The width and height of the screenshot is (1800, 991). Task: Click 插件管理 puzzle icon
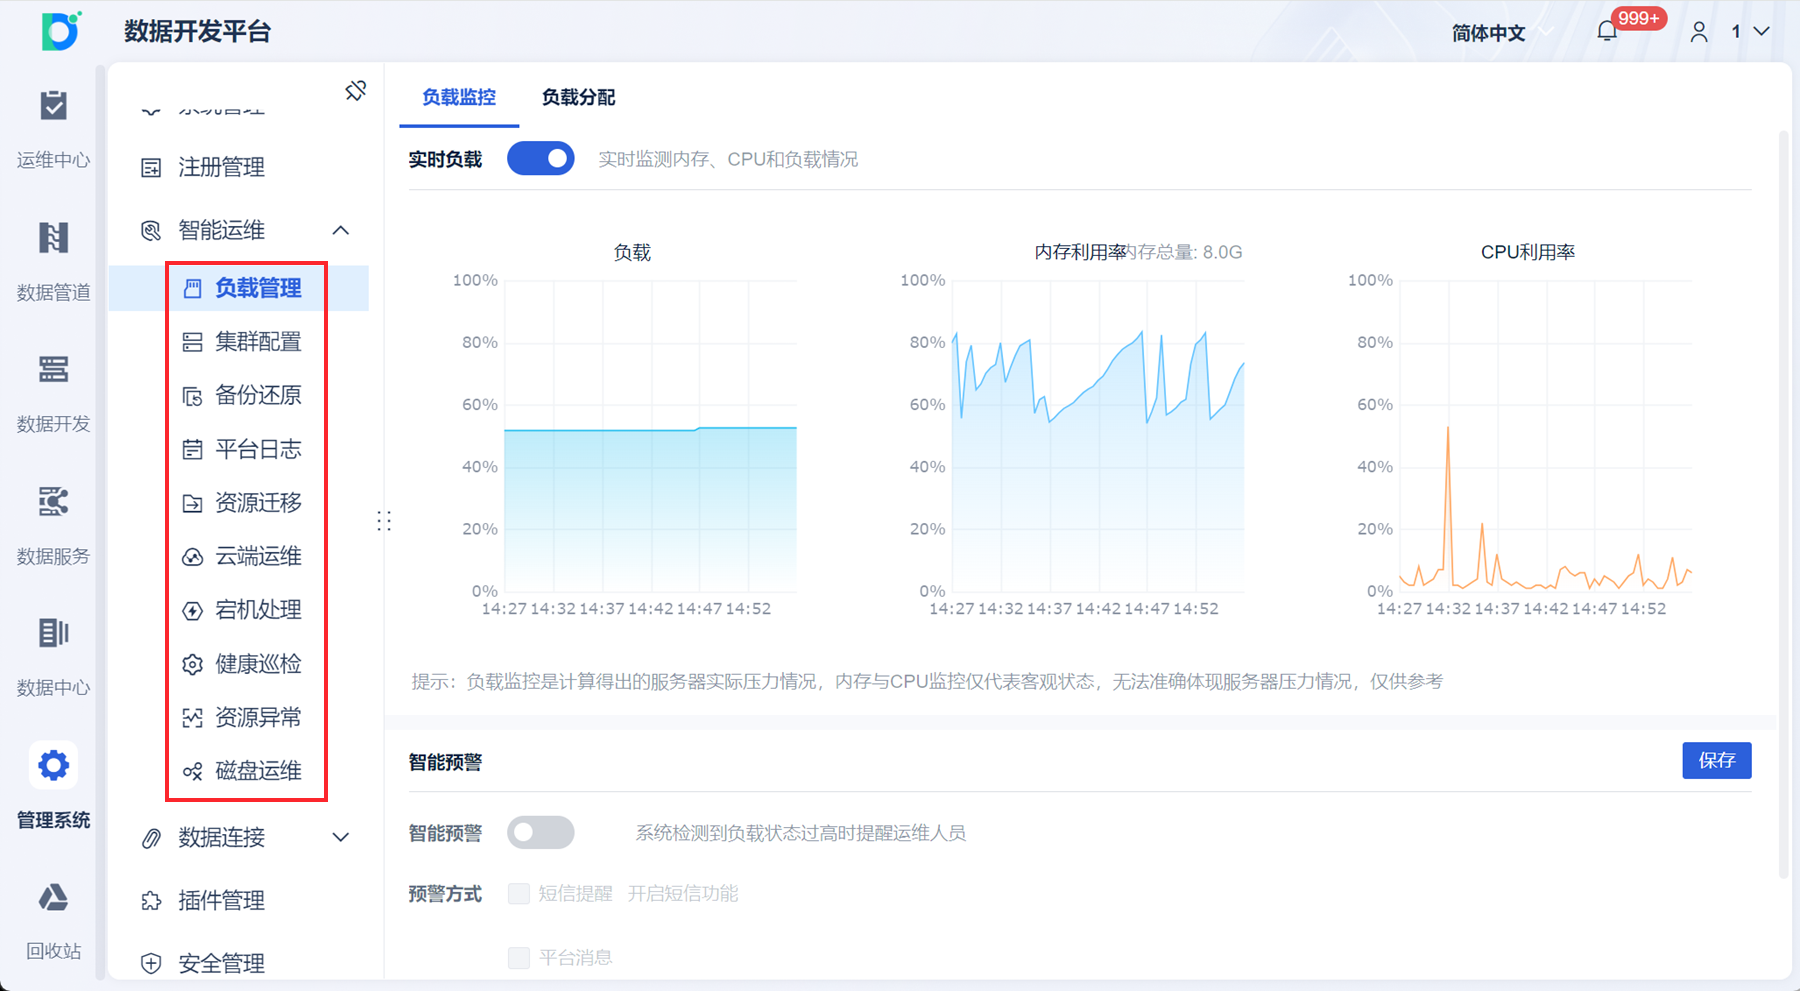point(151,901)
